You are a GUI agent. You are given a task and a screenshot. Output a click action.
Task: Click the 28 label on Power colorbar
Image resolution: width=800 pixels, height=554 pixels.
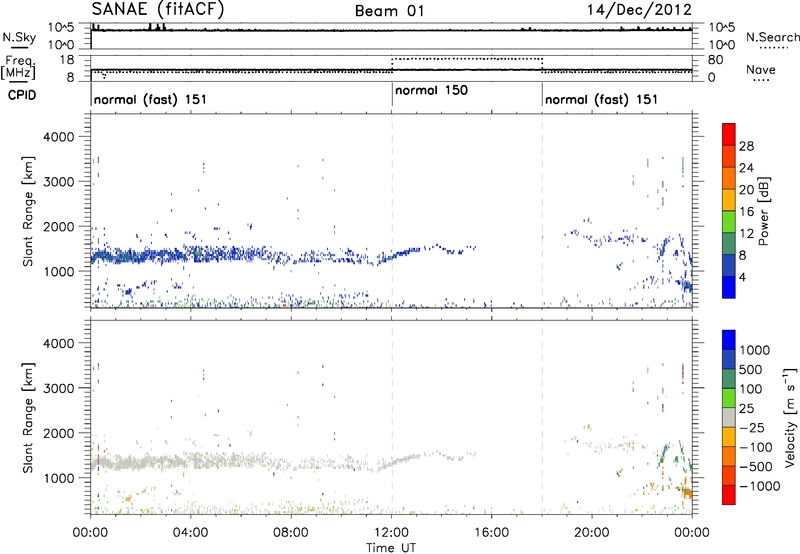pos(746,146)
